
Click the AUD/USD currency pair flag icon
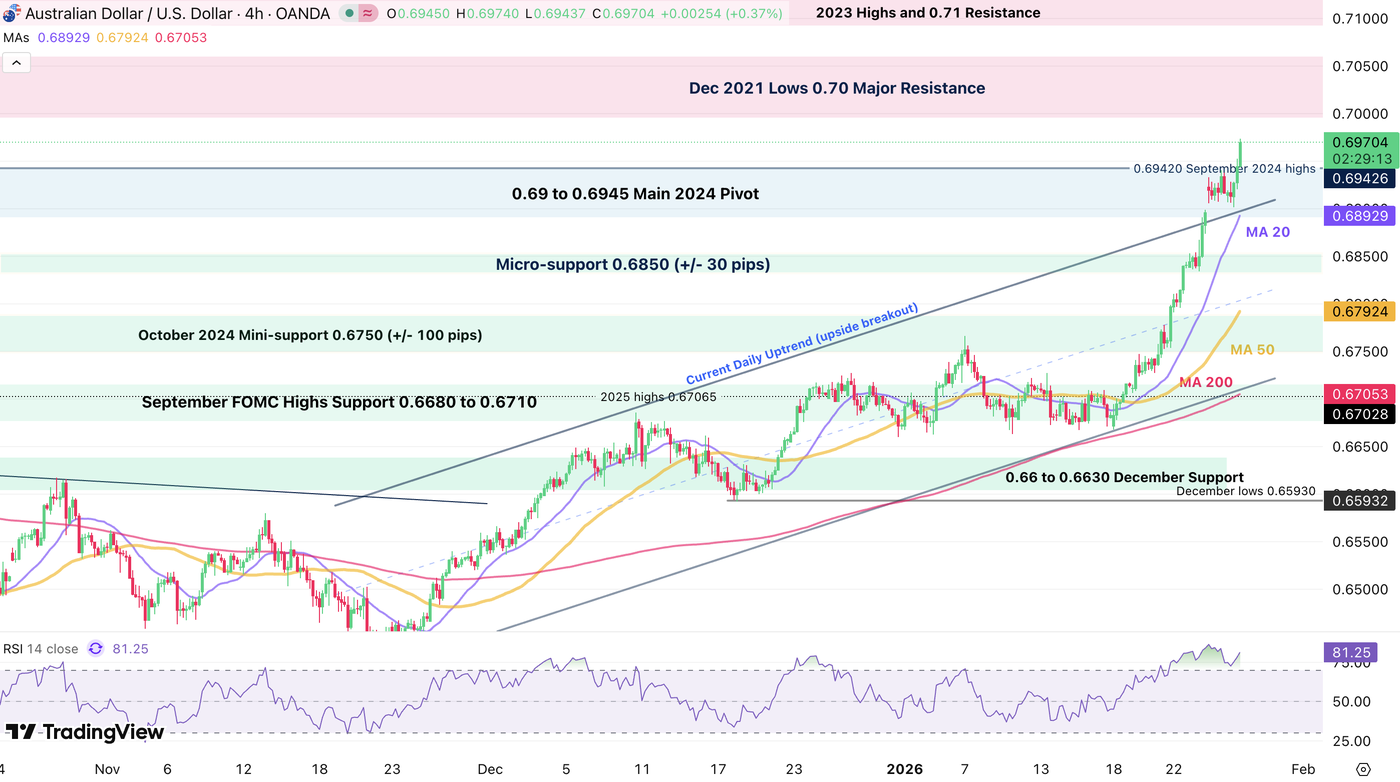point(14,14)
